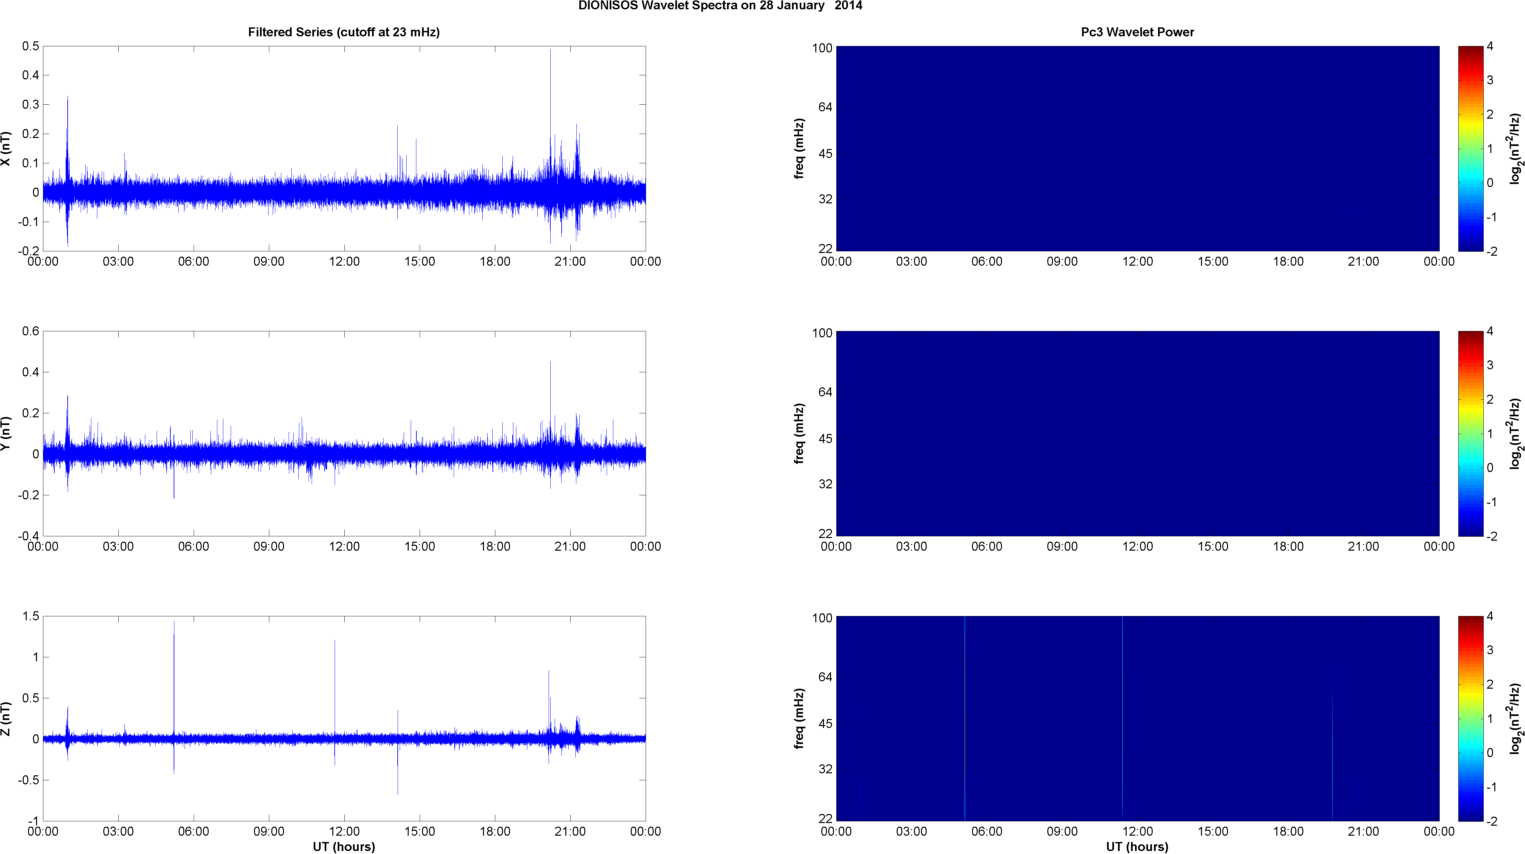Click the colorbar beside the top wavelet plot
This screenshot has height=854, width=1525.
1470,149
